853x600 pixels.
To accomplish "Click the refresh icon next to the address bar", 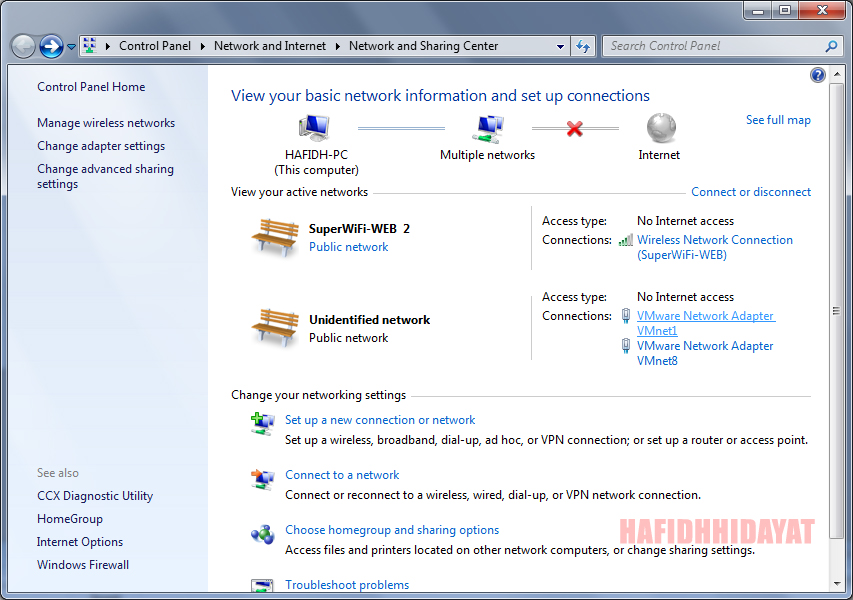I will tap(583, 46).
